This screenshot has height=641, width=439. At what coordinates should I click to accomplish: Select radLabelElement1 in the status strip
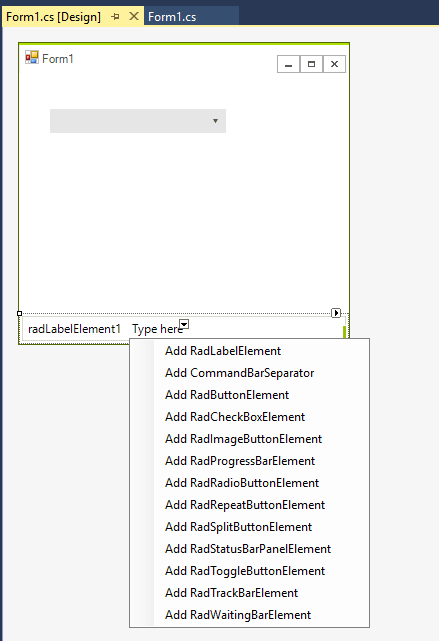(74, 329)
